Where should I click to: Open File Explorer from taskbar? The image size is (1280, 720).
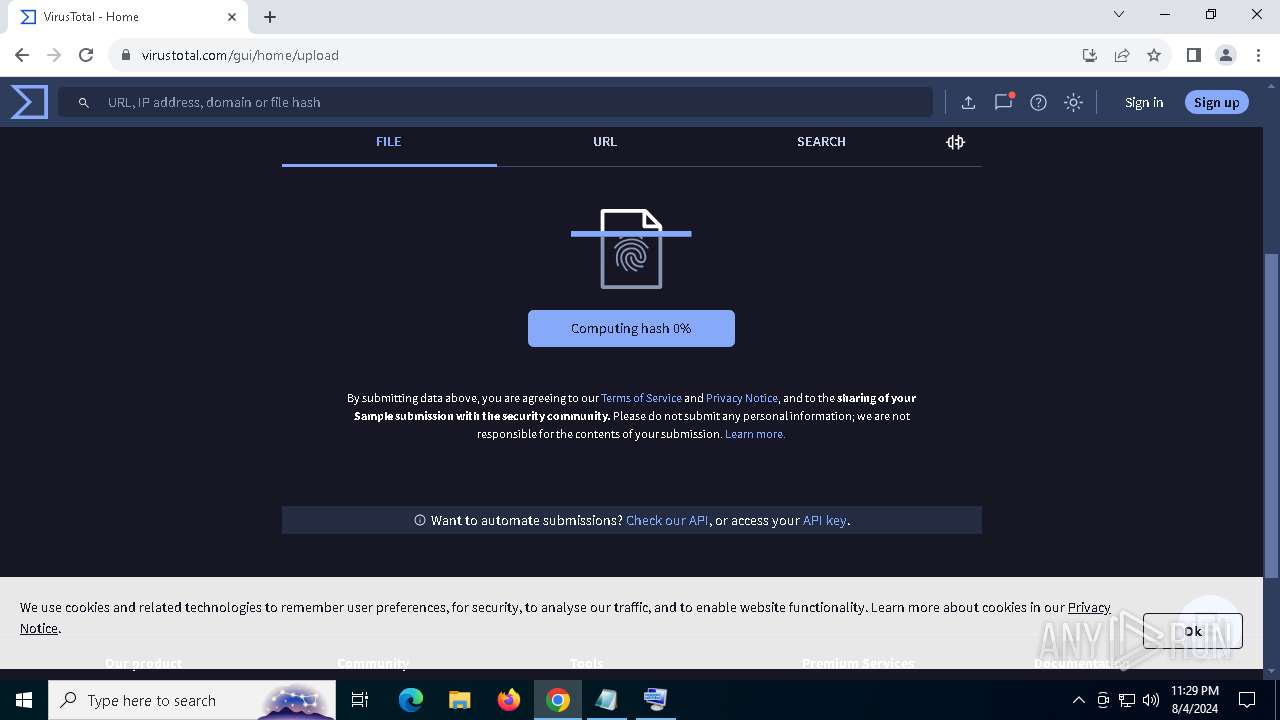tap(459, 700)
